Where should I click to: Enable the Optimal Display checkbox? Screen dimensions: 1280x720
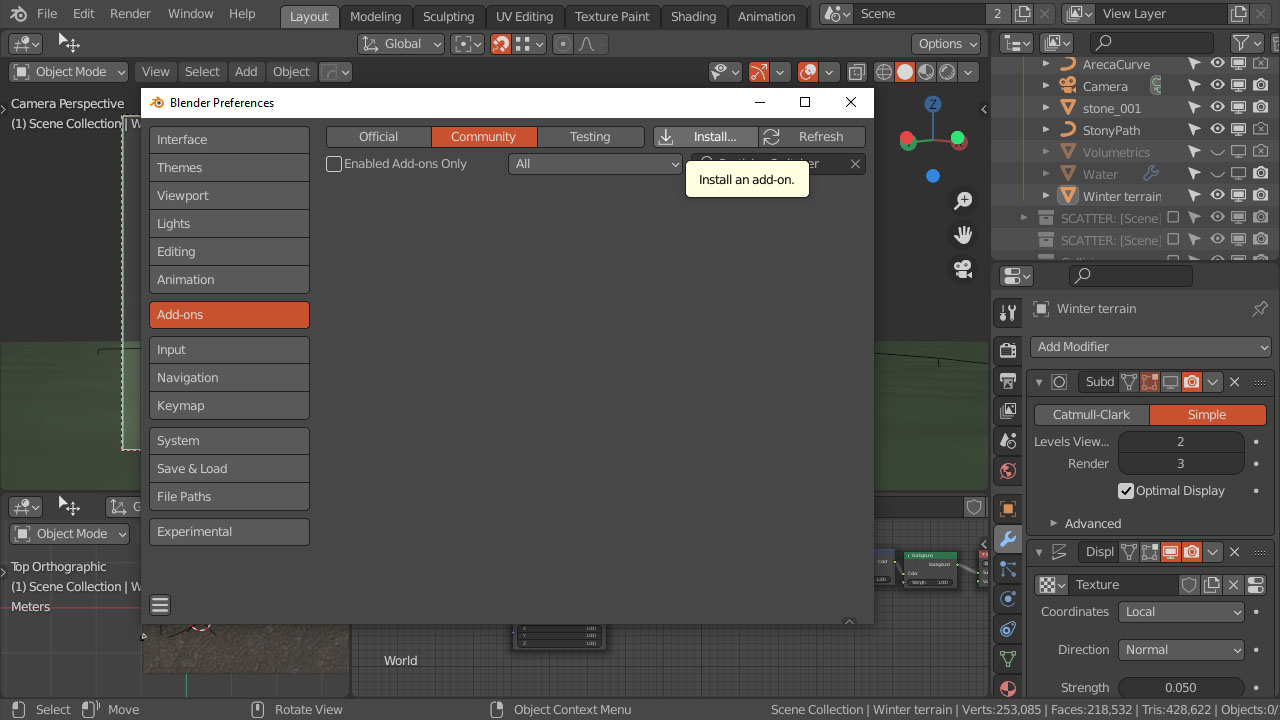[x=1125, y=490]
